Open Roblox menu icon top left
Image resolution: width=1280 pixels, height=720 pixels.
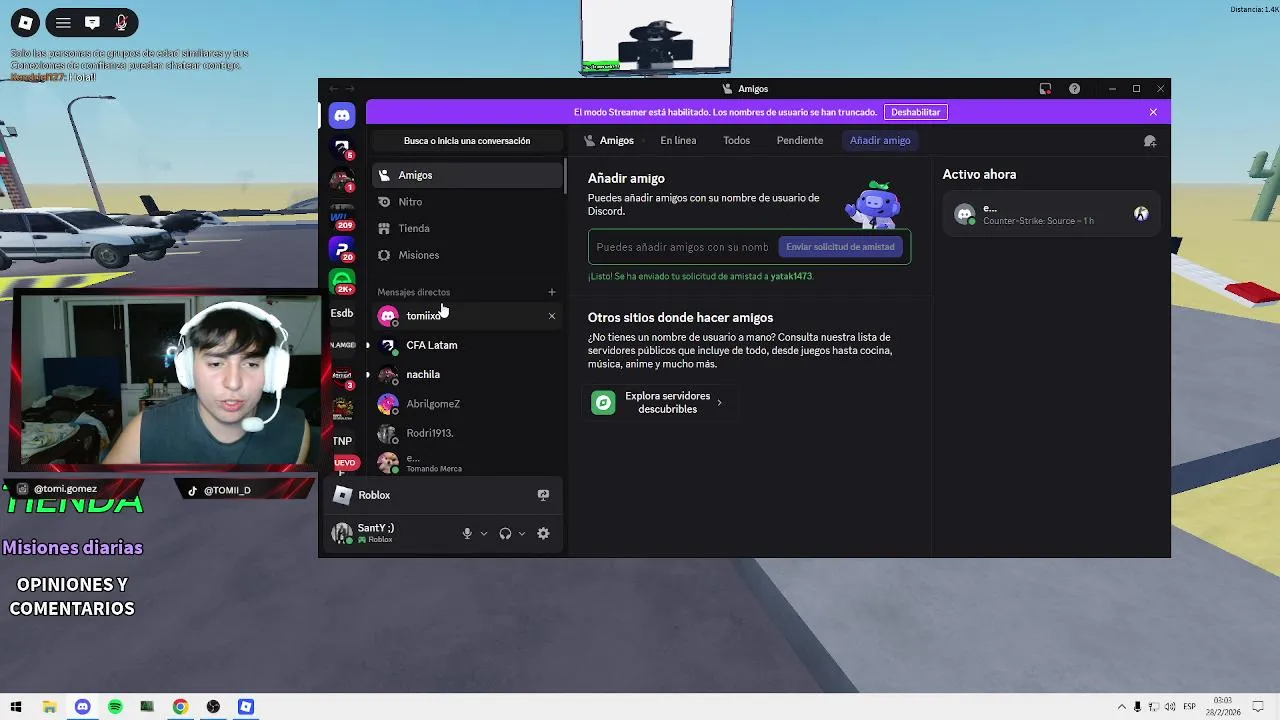pos(25,22)
